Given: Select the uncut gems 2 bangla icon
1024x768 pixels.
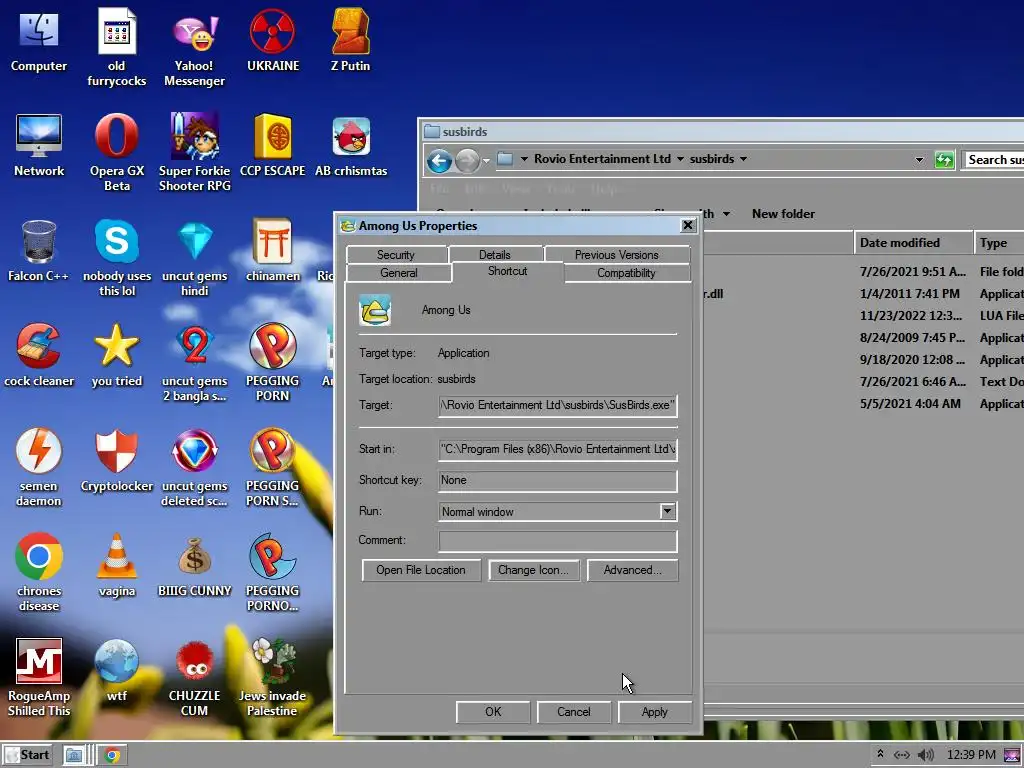Looking at the screenshot, I should coord(194,364).
